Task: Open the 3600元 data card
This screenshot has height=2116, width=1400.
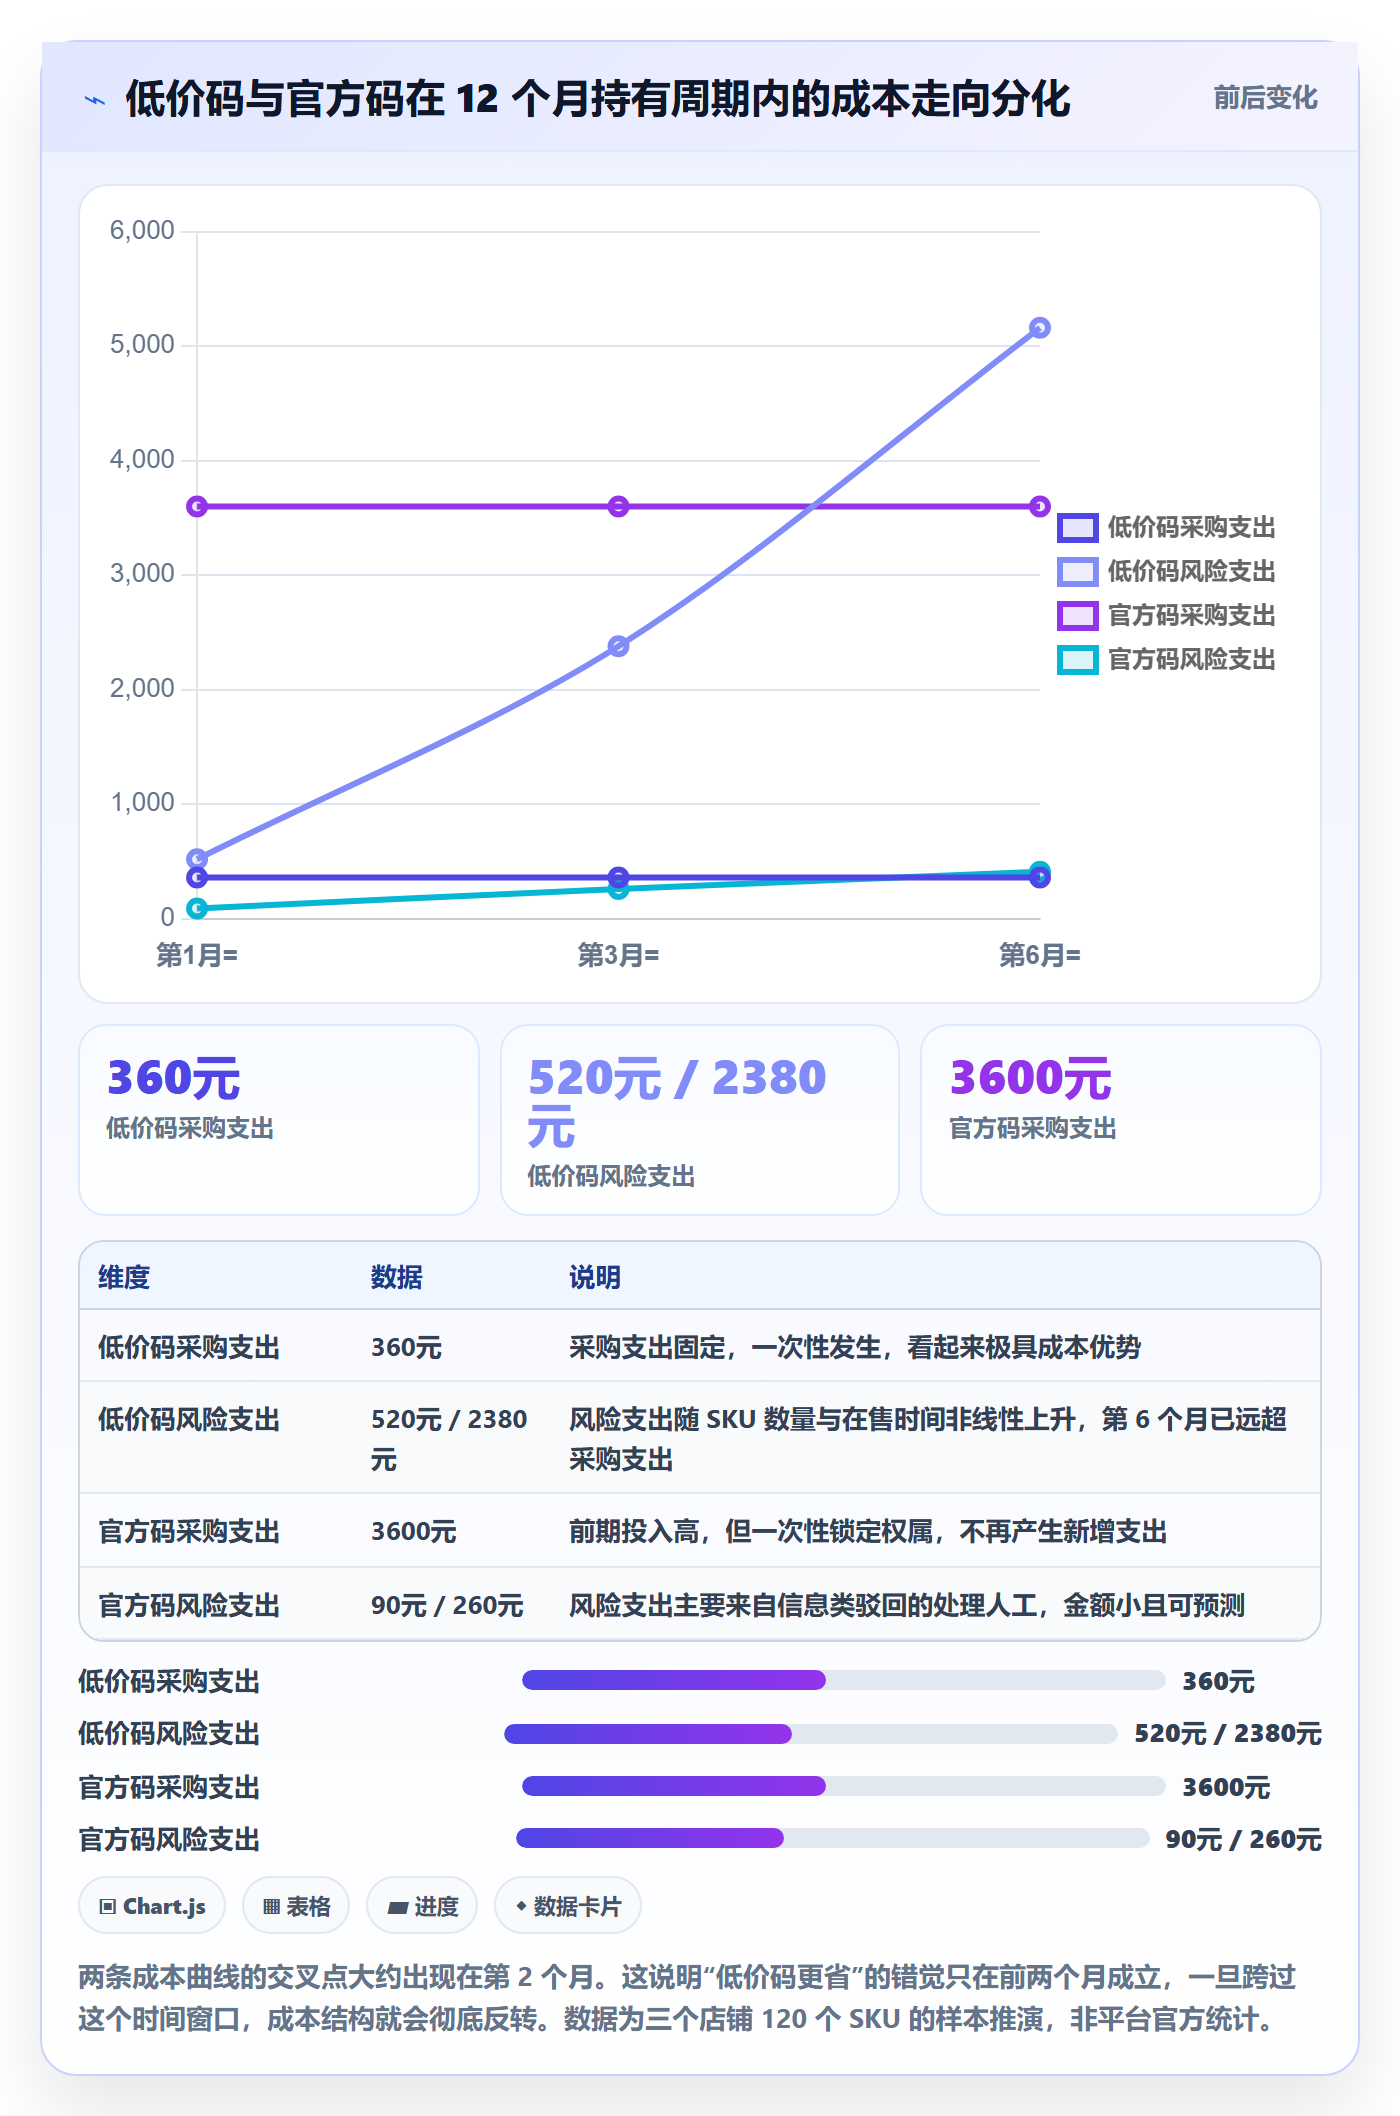Action: [1121, 1120]
